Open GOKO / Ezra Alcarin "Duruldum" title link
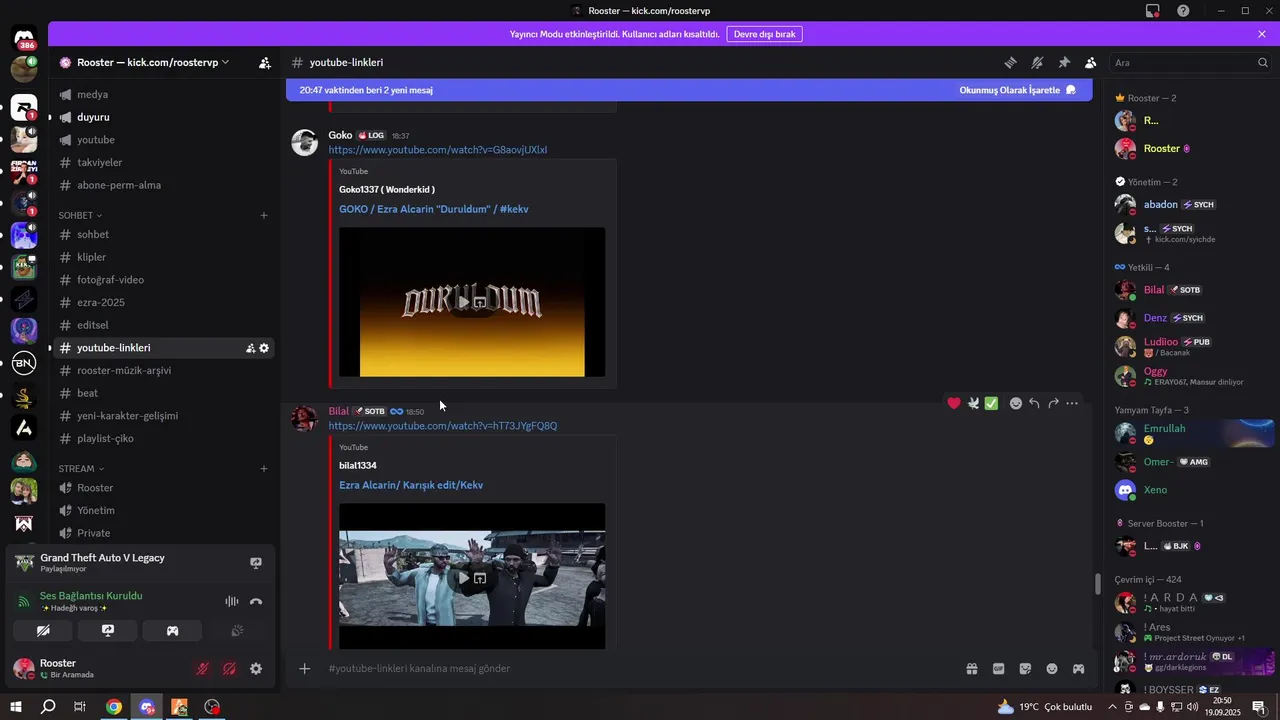 coord(434,209)
